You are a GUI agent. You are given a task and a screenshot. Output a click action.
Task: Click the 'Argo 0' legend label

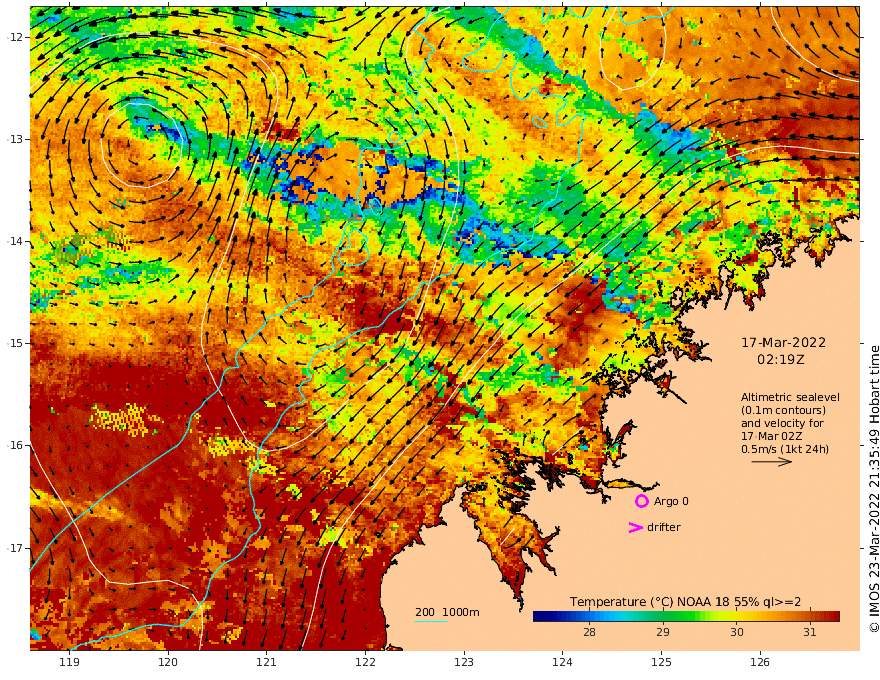click(x=671, y=502)
